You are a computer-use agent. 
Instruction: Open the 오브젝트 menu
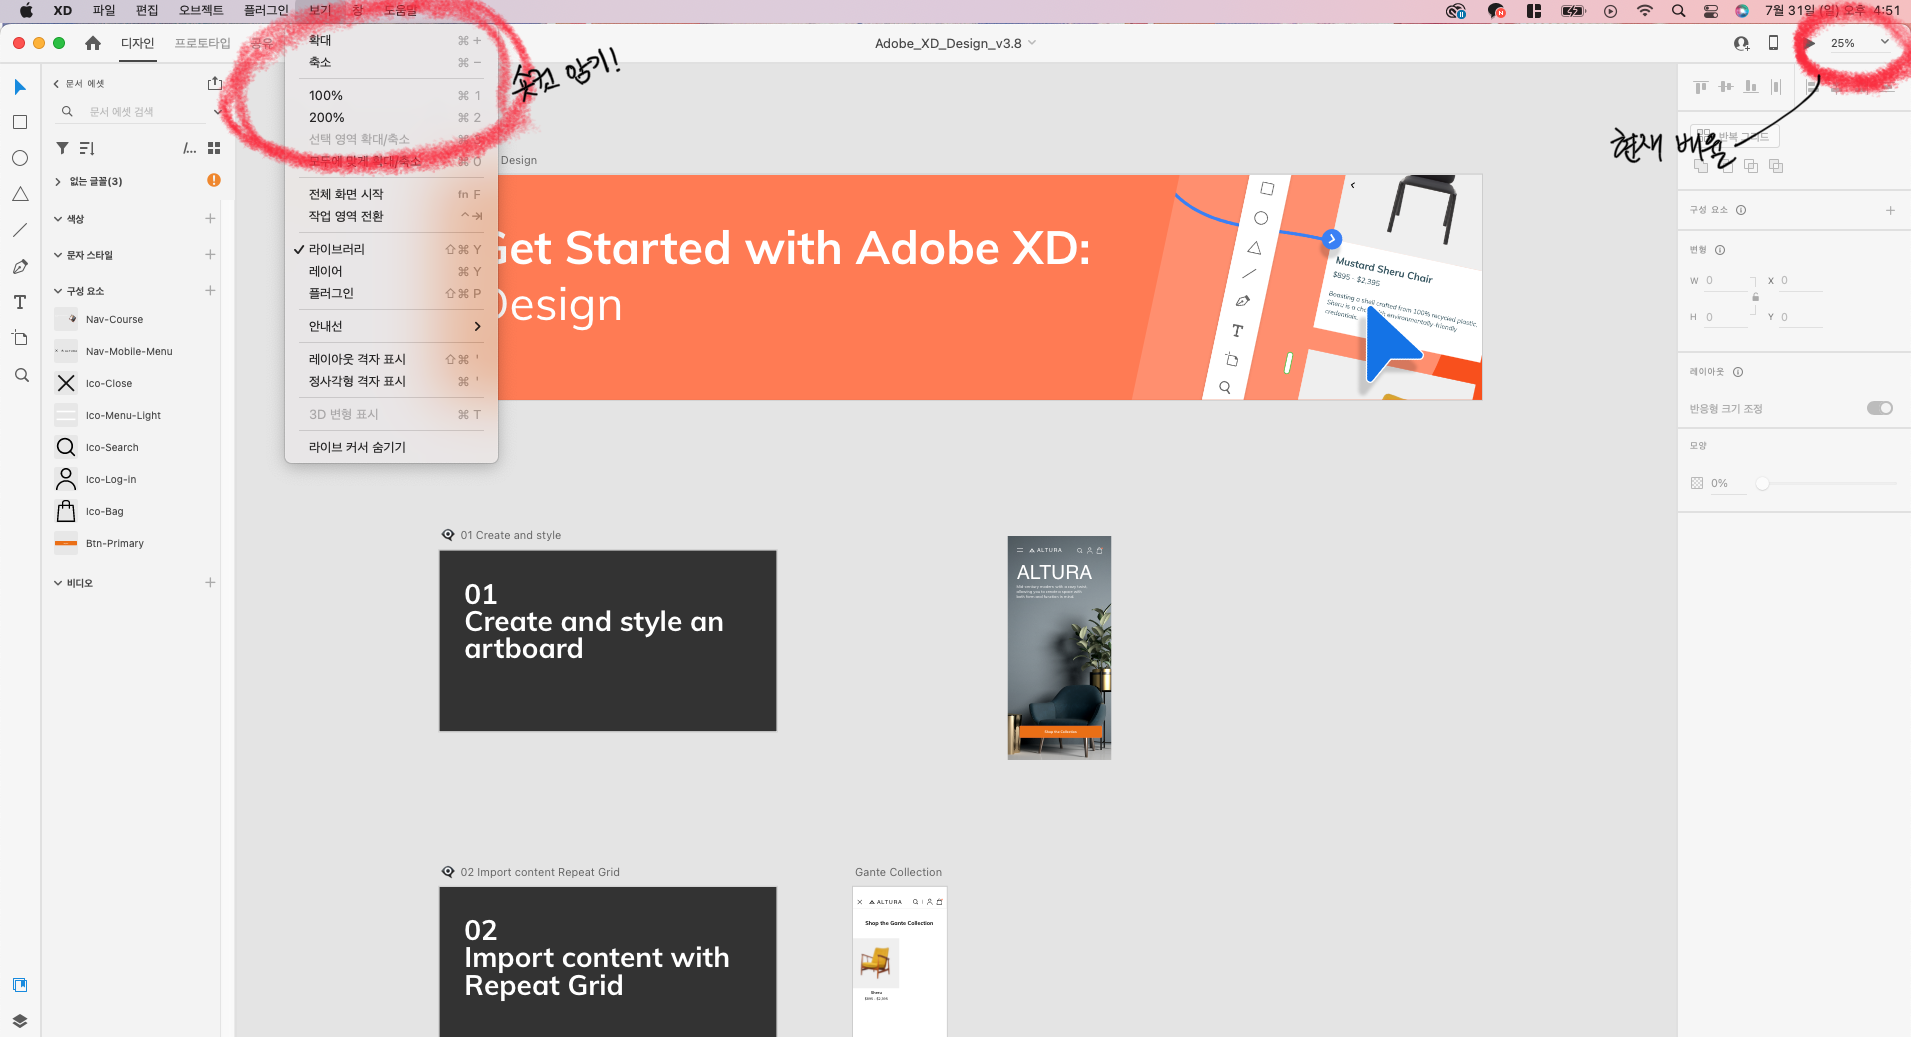pos(201,11)
